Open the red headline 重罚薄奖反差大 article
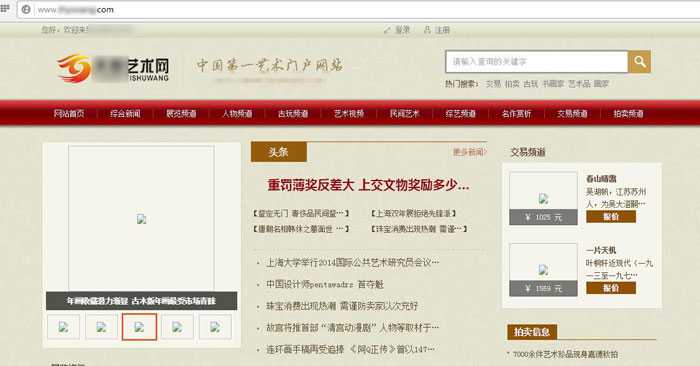 point(368,185)
